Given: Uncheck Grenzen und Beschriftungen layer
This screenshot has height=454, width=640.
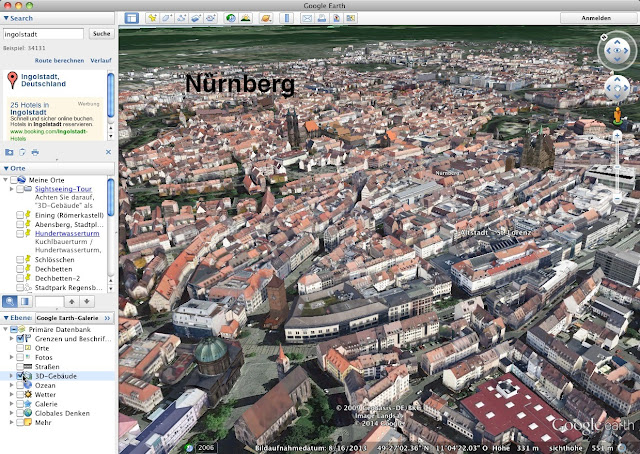Looking at the screenshot, I should [x=20, y=338].
